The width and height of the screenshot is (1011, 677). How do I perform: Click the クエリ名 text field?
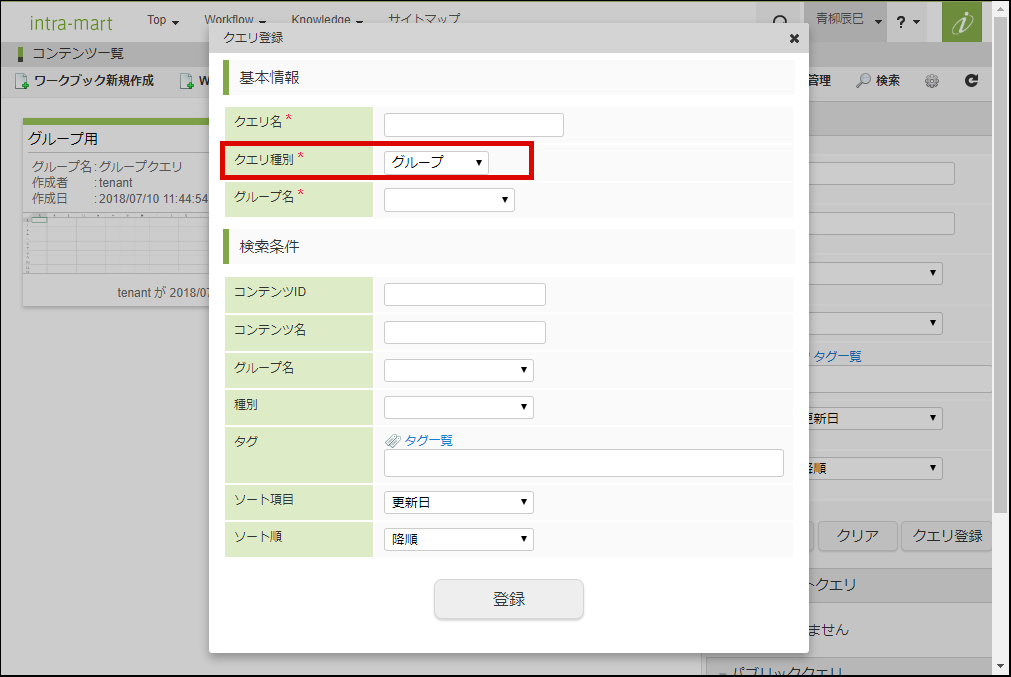(x=473, y=125)
